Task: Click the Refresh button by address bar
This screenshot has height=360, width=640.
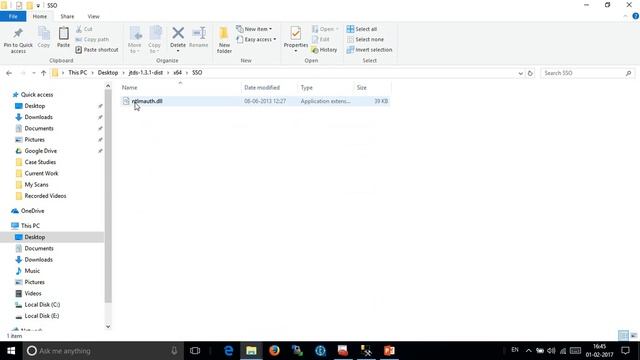Action: coord(530,73)
